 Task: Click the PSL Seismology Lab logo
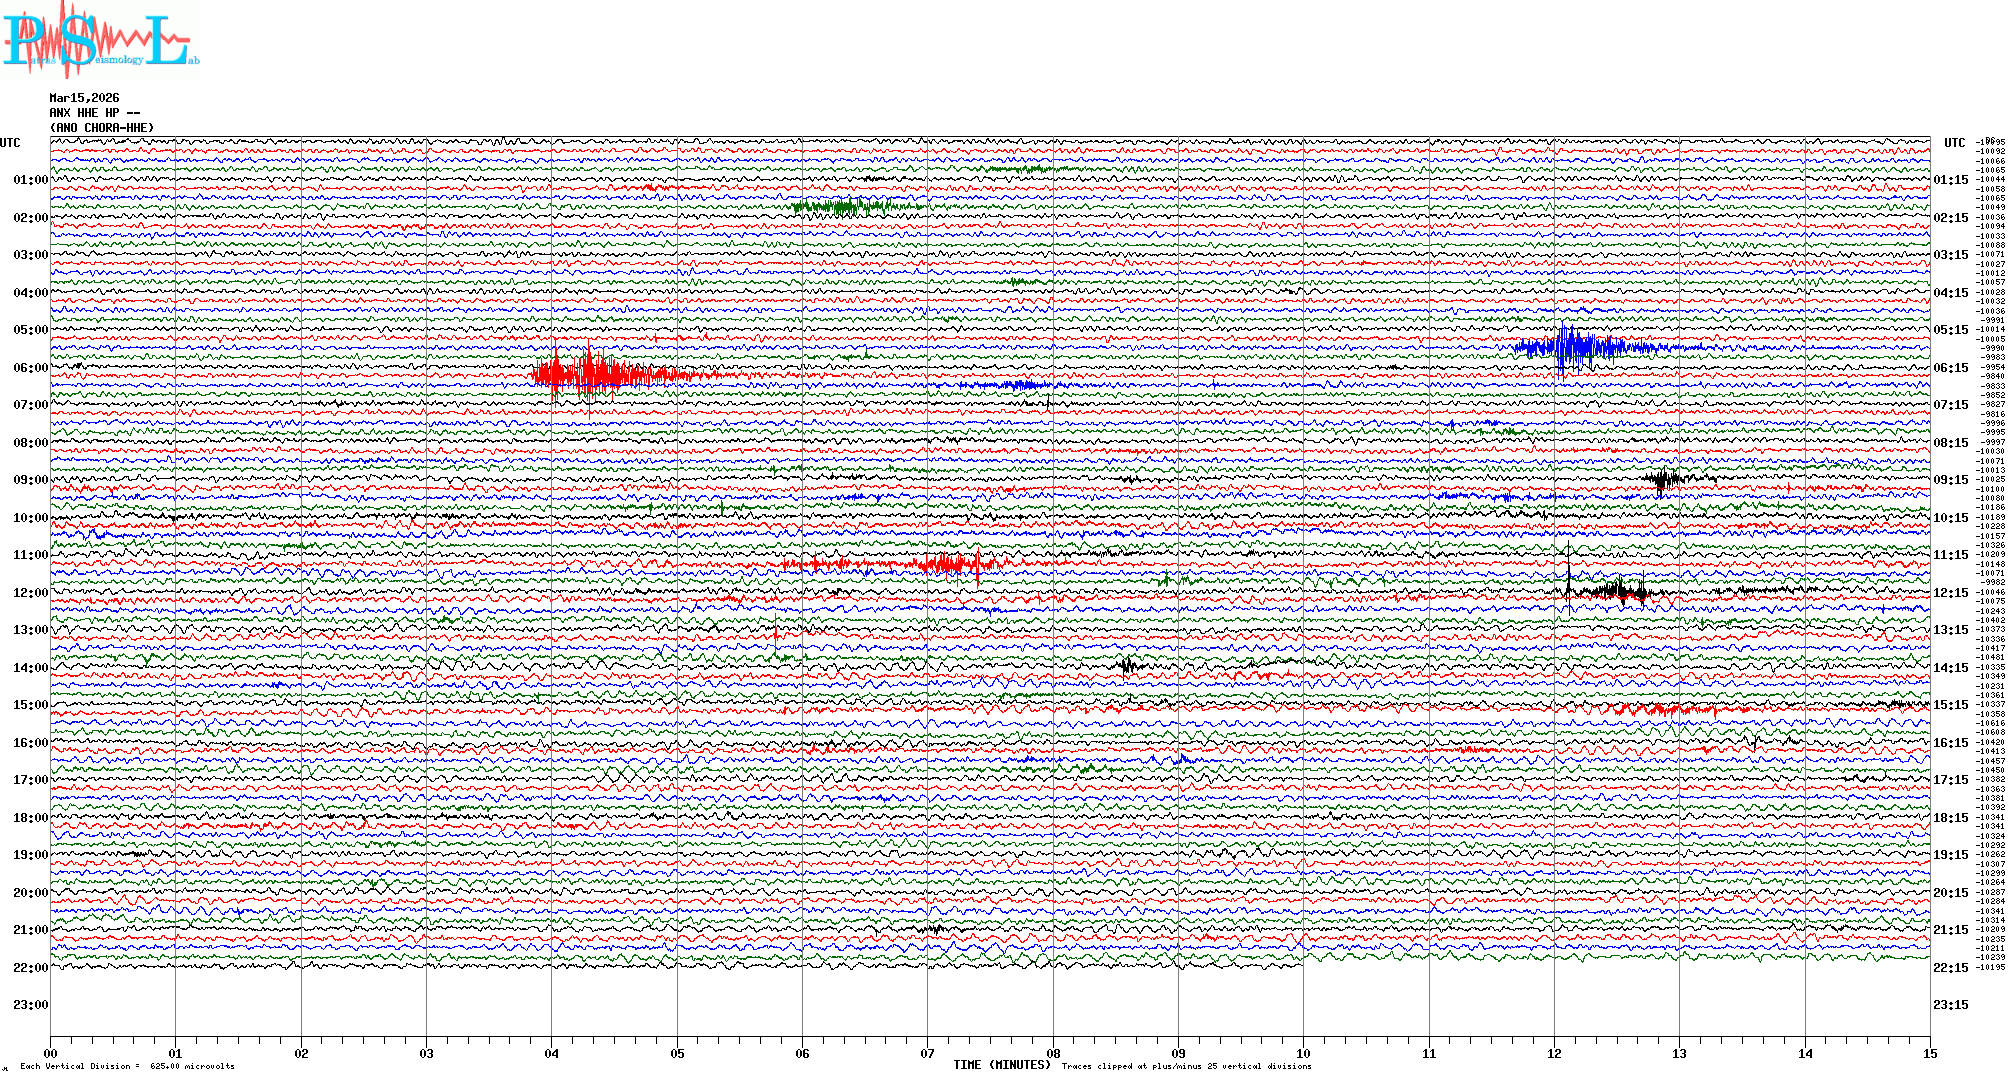coord(100,40)
